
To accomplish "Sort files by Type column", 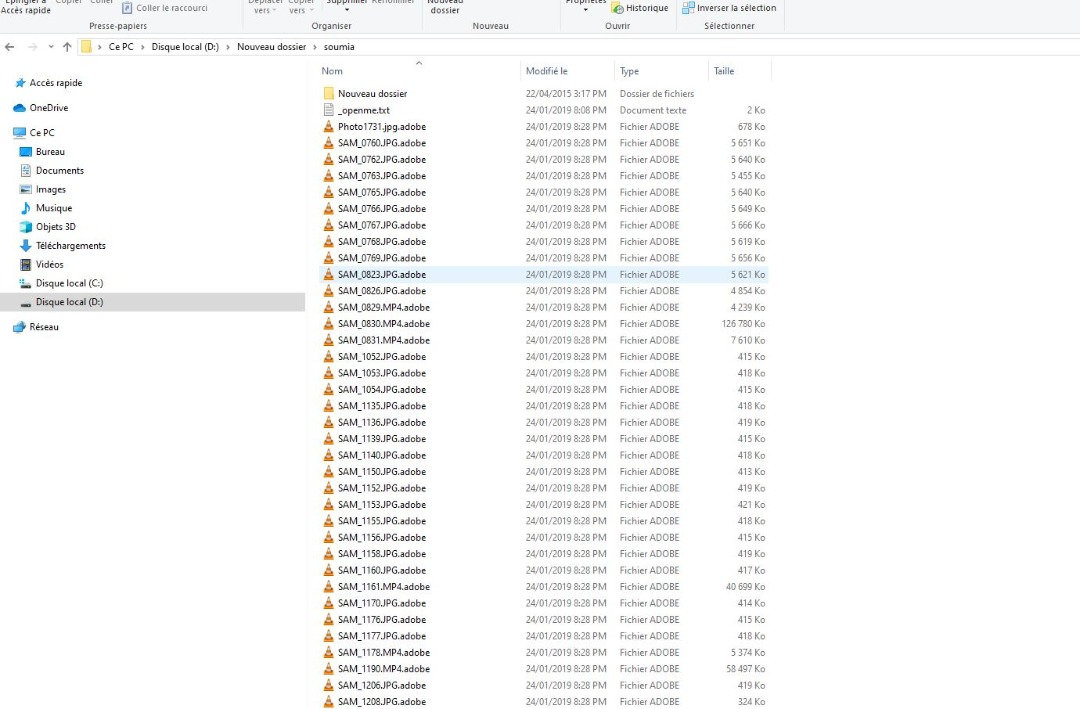I will click(630, 71).
